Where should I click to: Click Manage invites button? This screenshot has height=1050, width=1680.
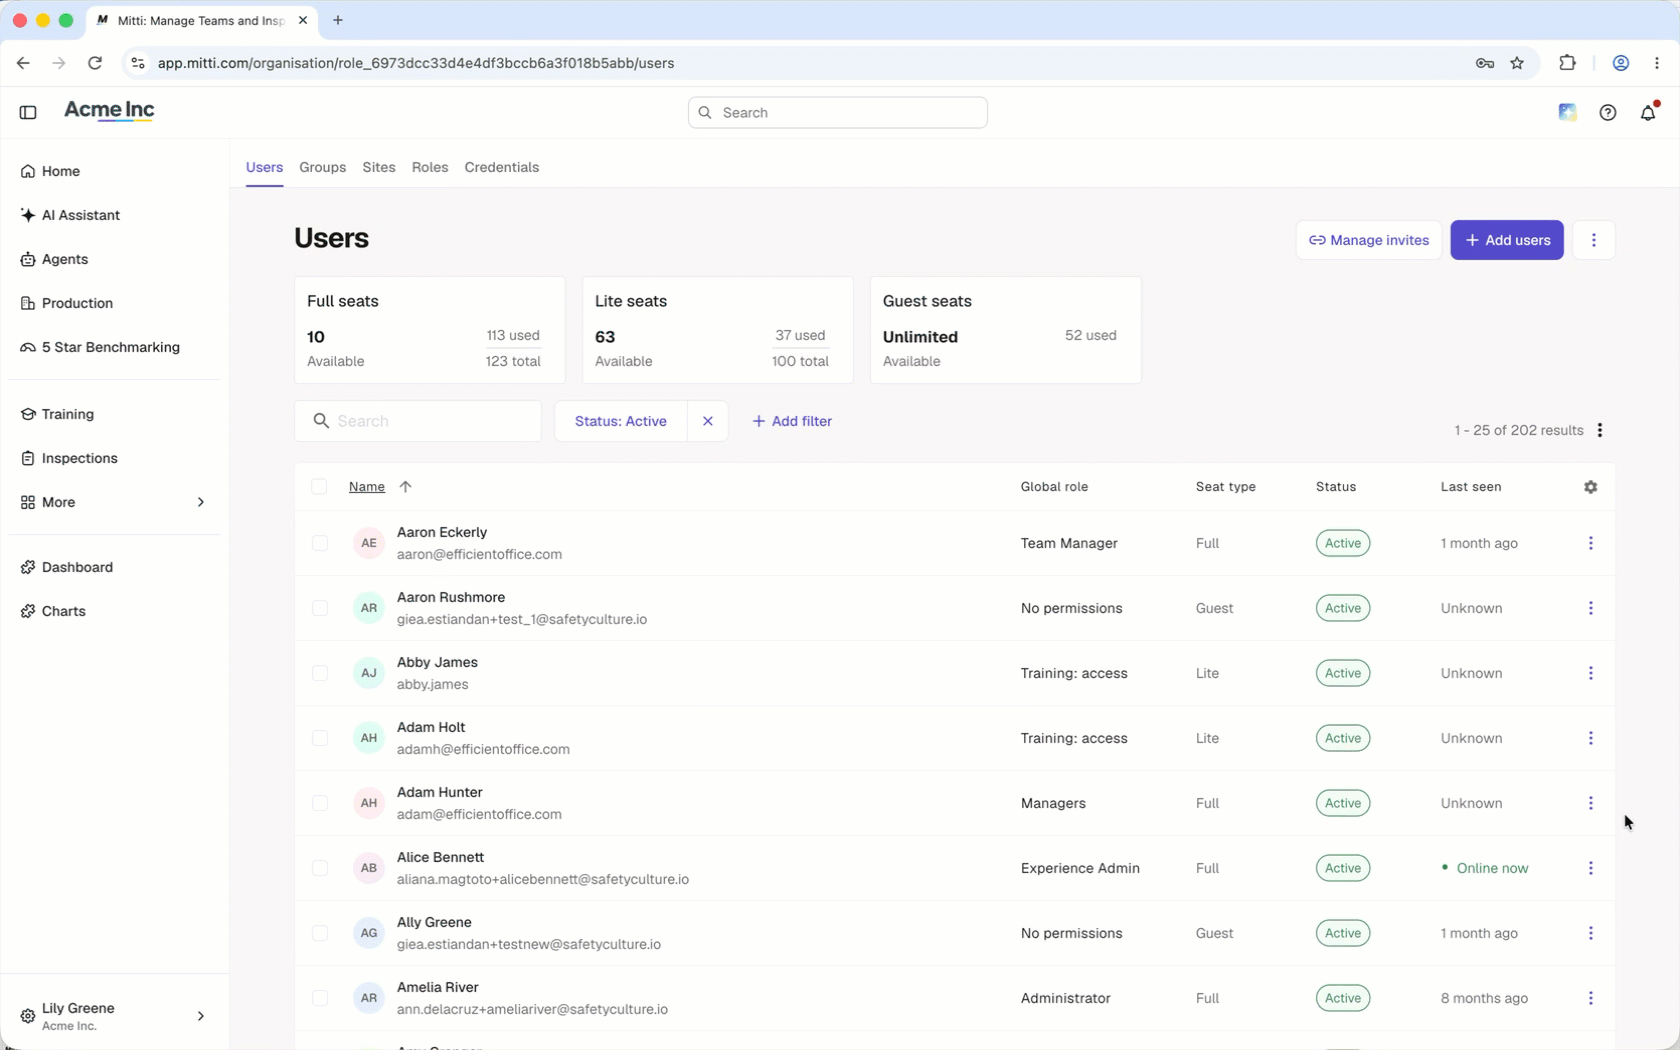[x=1368, y=240]
